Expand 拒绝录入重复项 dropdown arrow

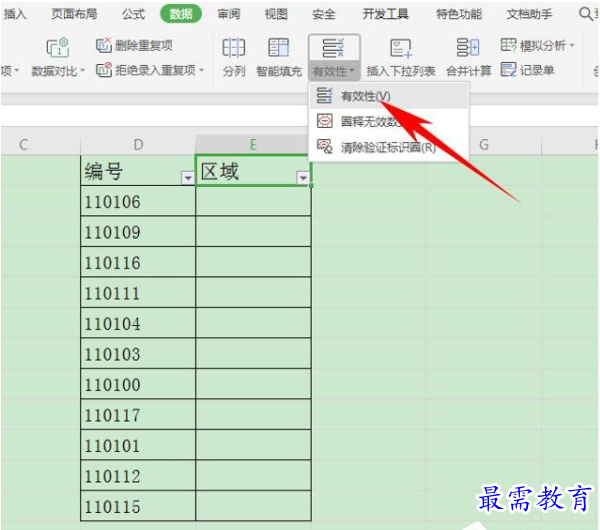[x=202, y=70]
